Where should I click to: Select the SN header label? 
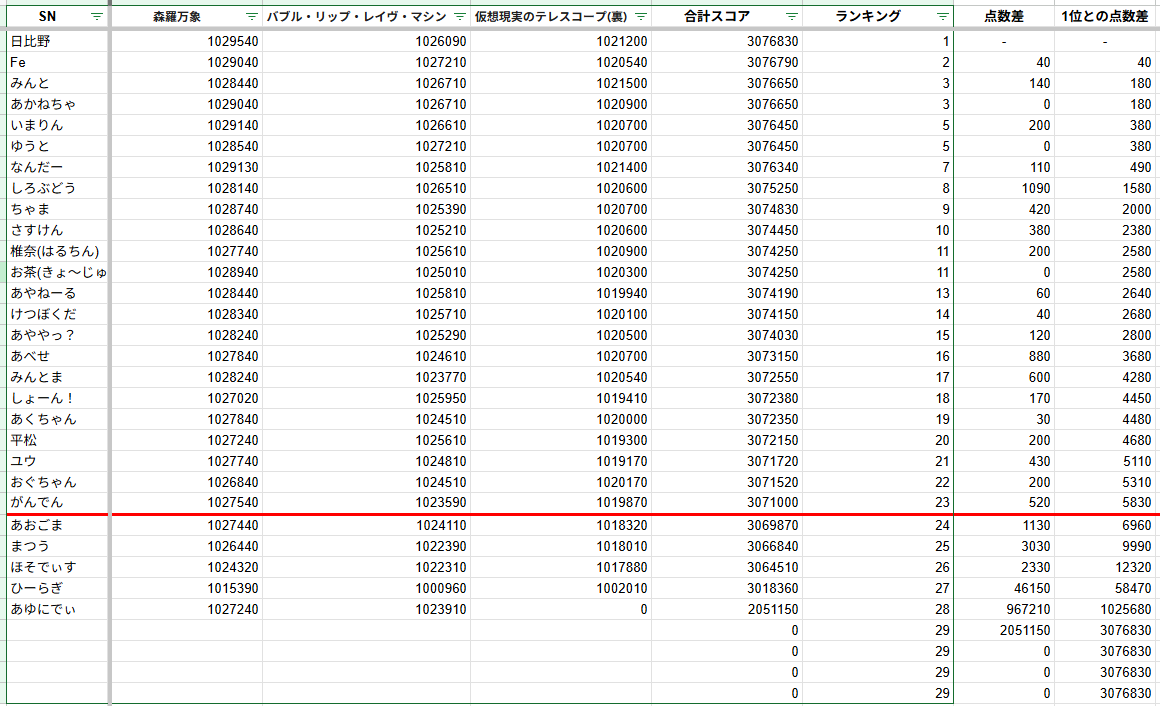pyautogui.click(x=47, y=16)
